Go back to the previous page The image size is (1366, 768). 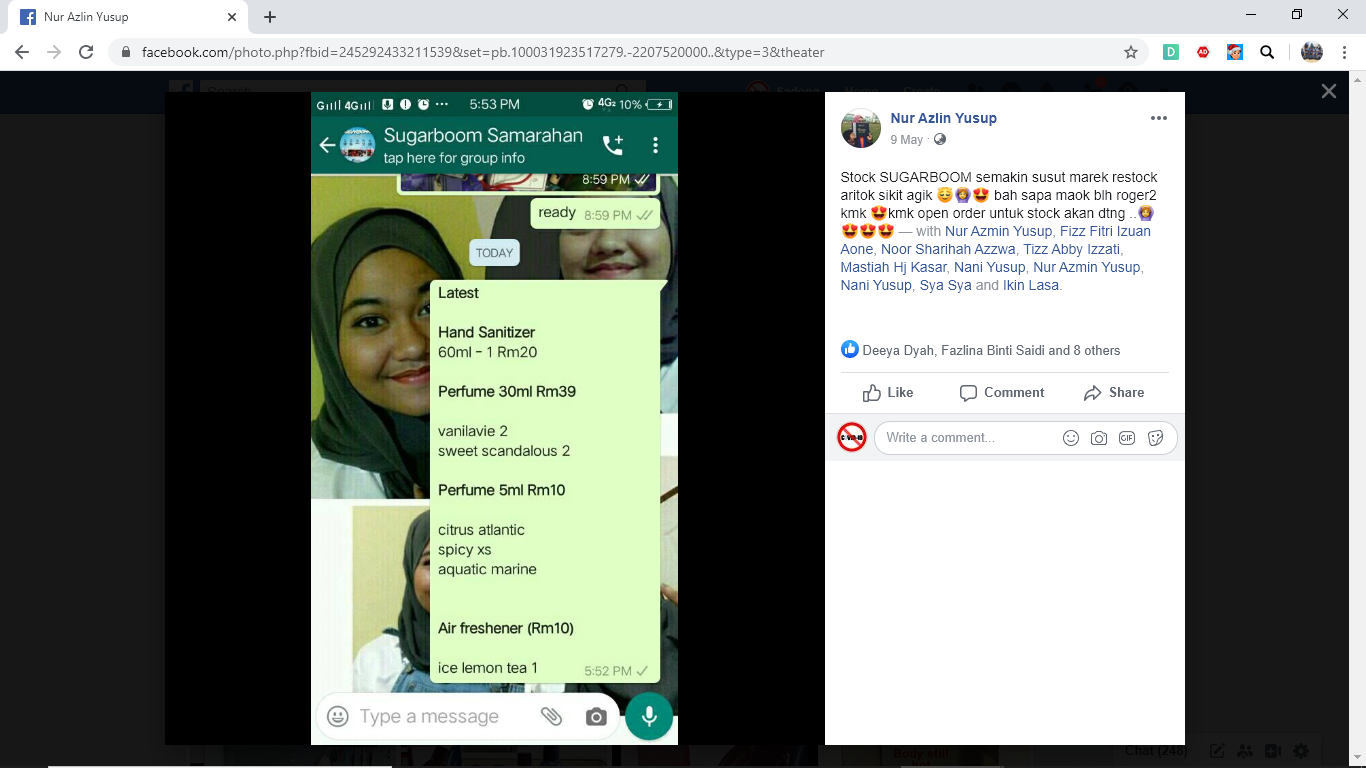[x=22, y=52]
